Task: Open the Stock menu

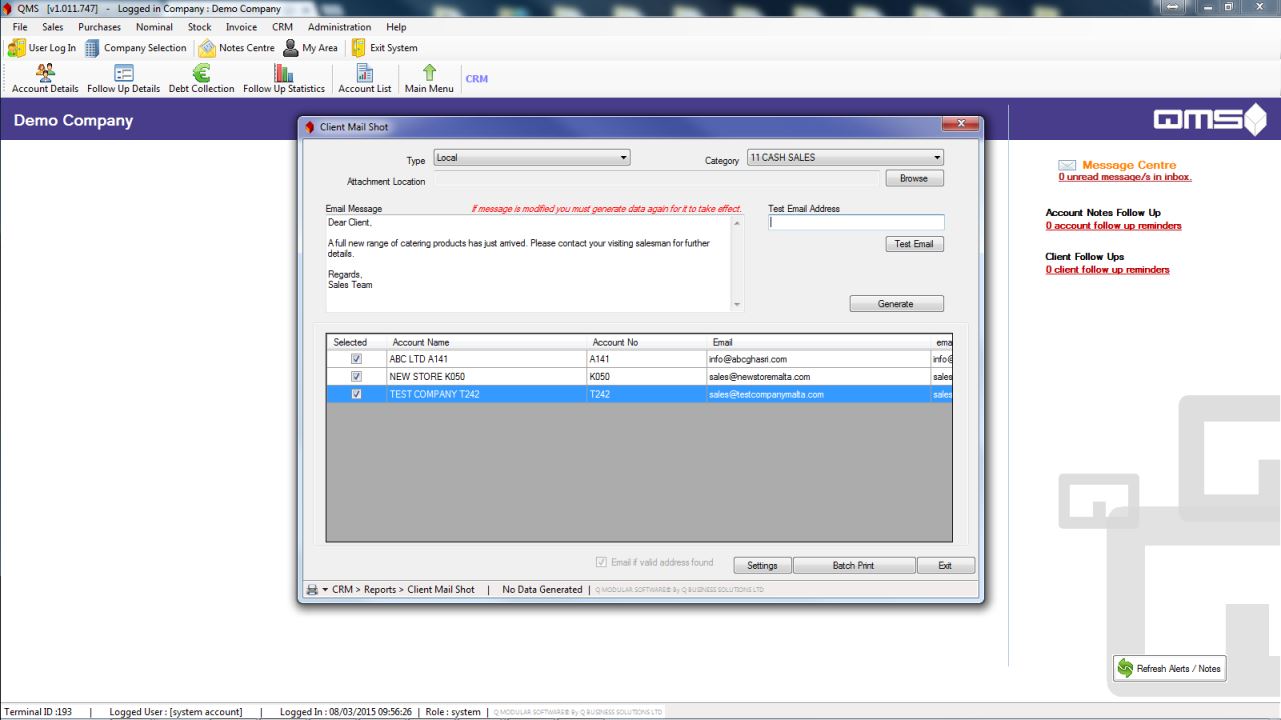Action: click(x=200, y=27)
